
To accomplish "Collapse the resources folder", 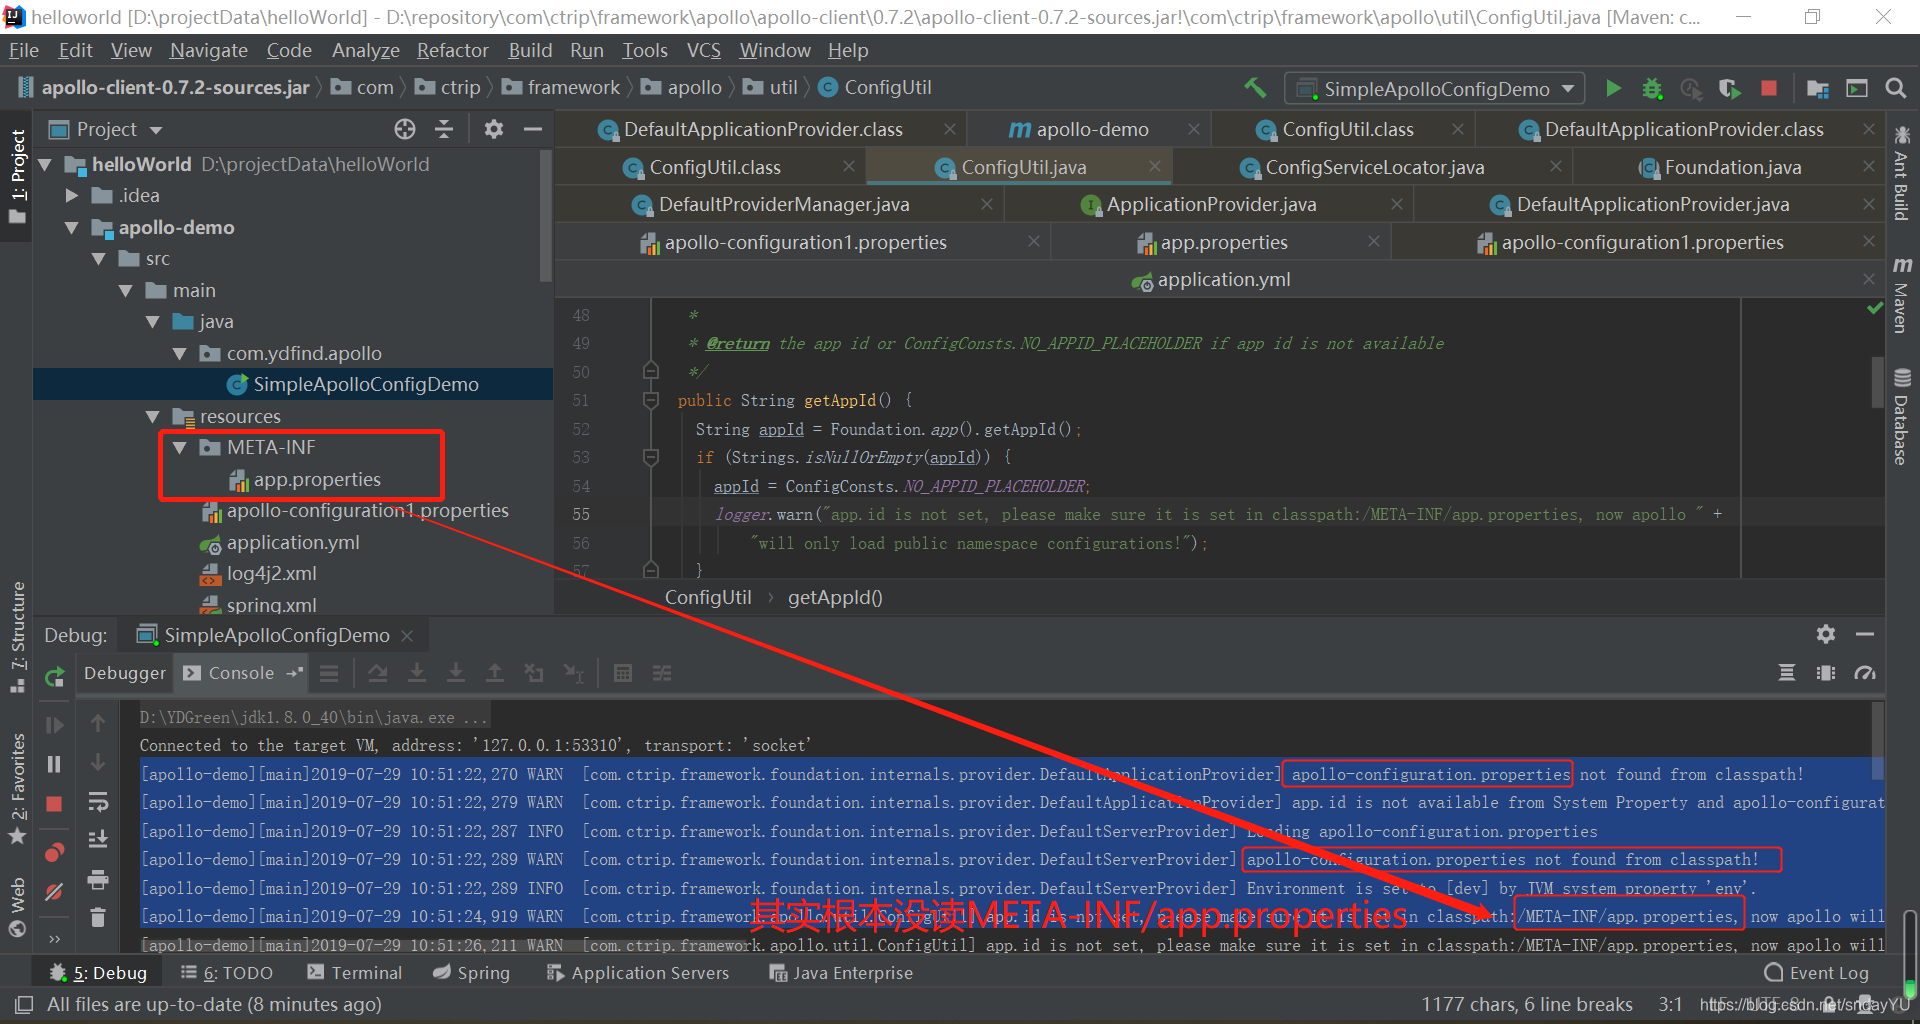I will (x=153, y=416).
